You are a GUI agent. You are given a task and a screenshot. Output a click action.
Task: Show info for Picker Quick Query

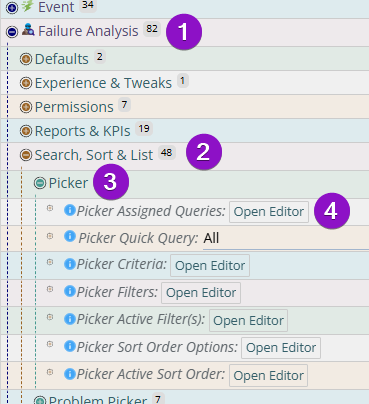(x=70, y=236)
